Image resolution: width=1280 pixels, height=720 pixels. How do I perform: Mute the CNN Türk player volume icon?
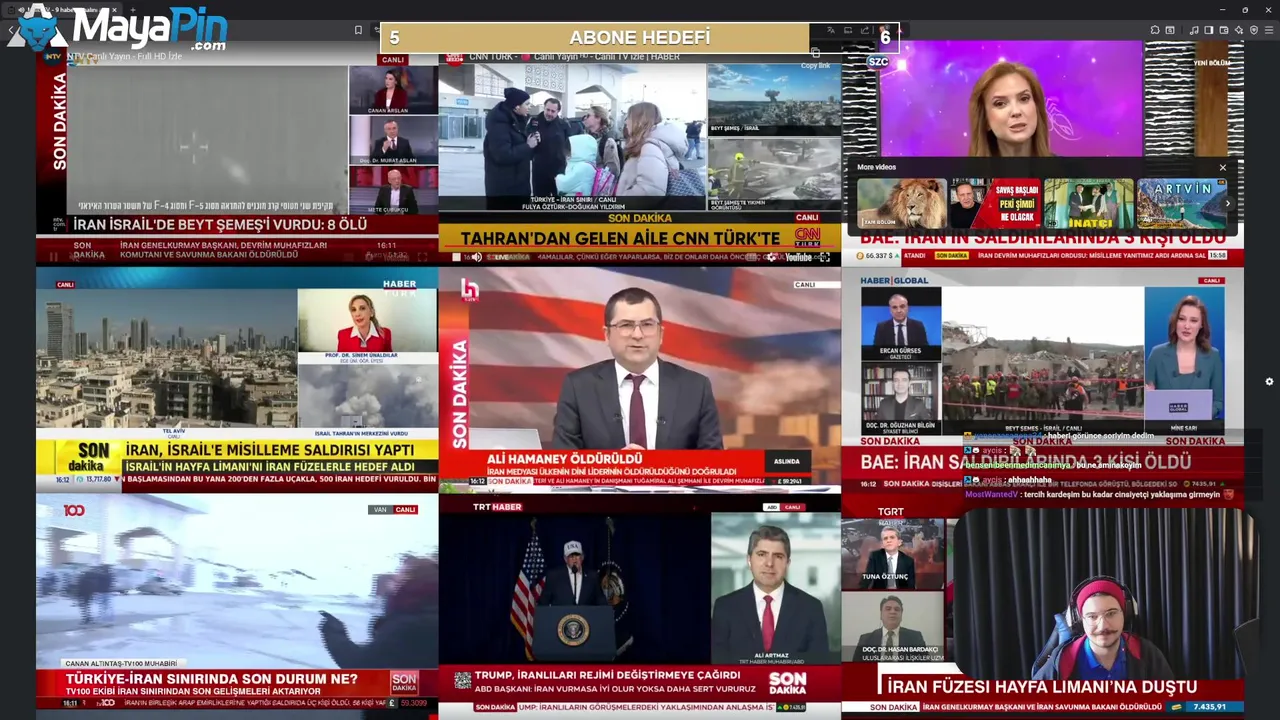point(476,257)
